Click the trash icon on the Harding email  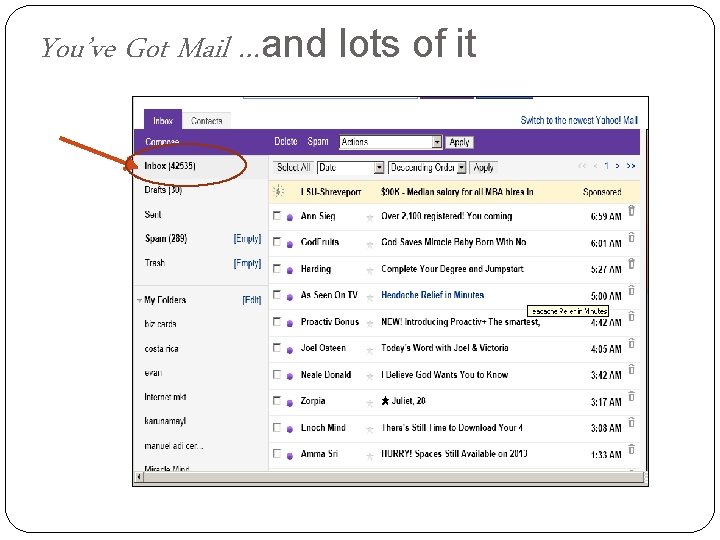tap(631, 264)
